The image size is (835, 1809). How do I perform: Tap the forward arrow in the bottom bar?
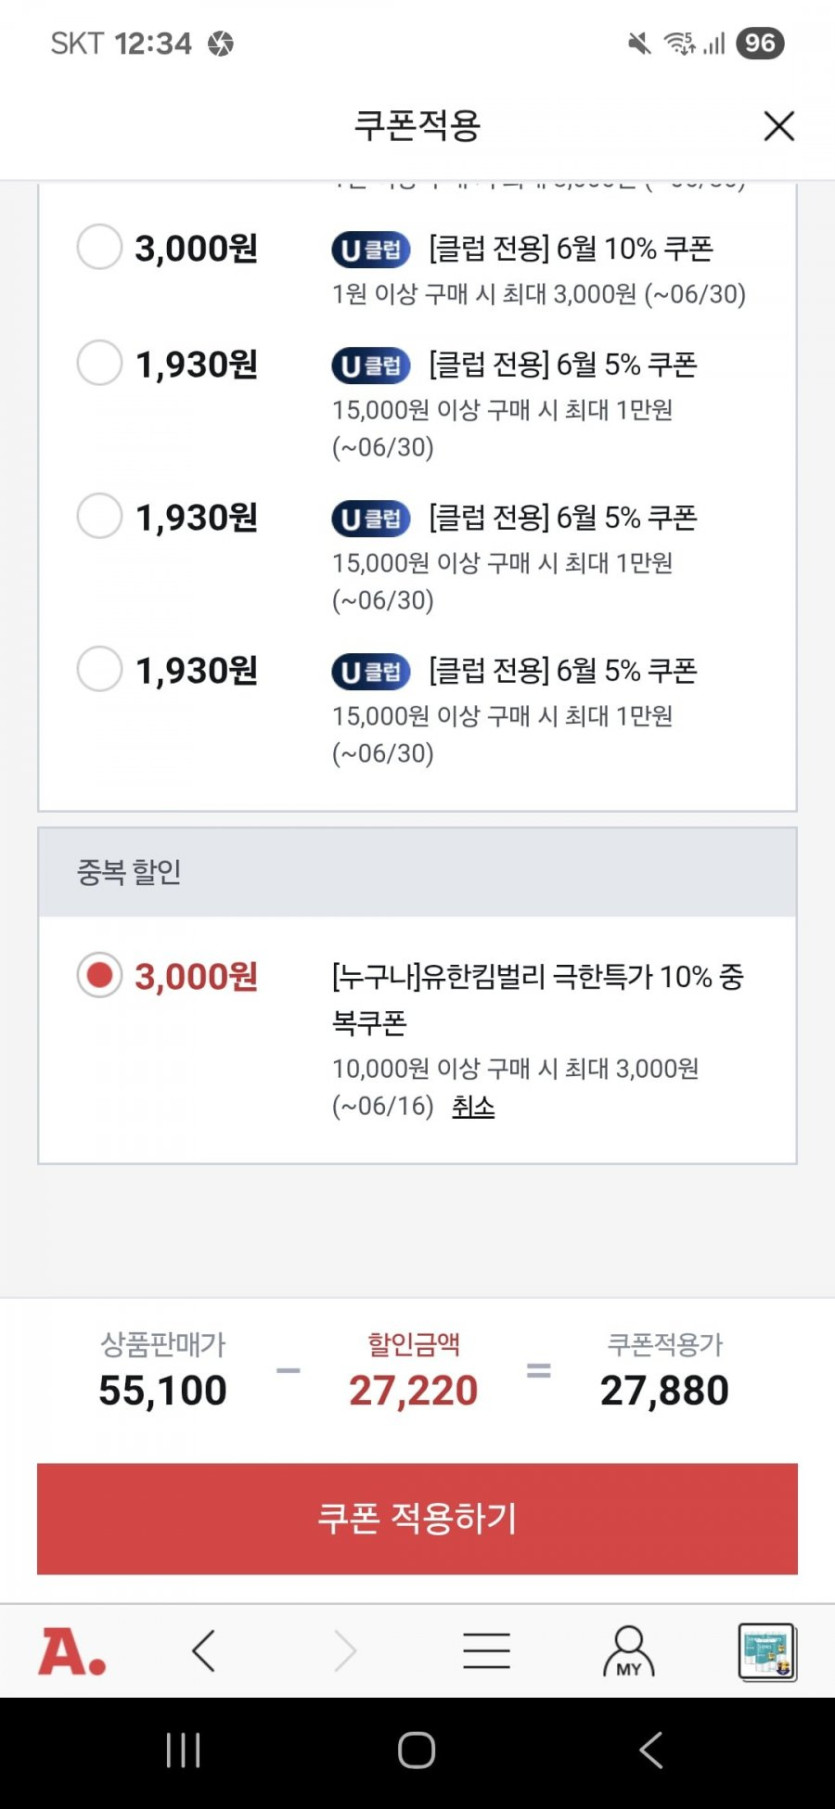pyautogui.click(x=345, y=1651)
